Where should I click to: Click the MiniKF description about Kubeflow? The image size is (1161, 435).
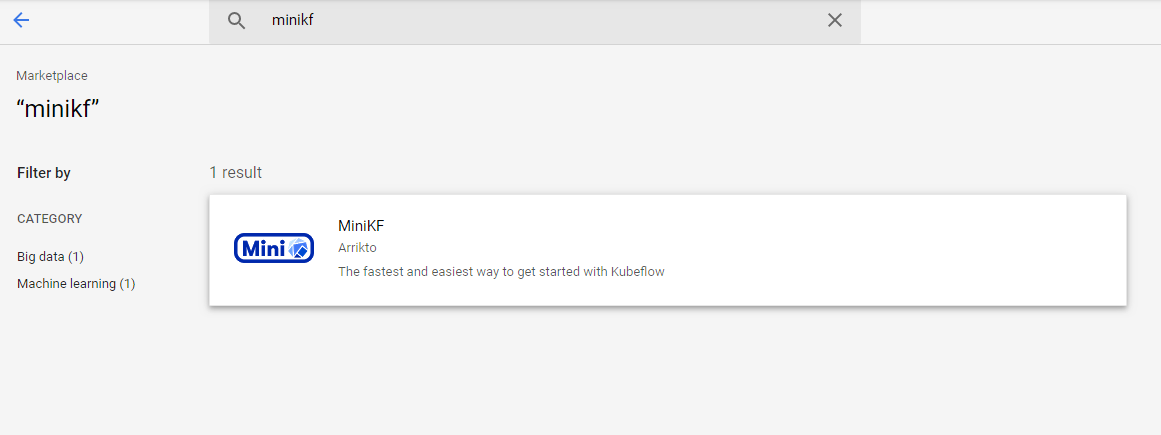[x=500, y=271]
